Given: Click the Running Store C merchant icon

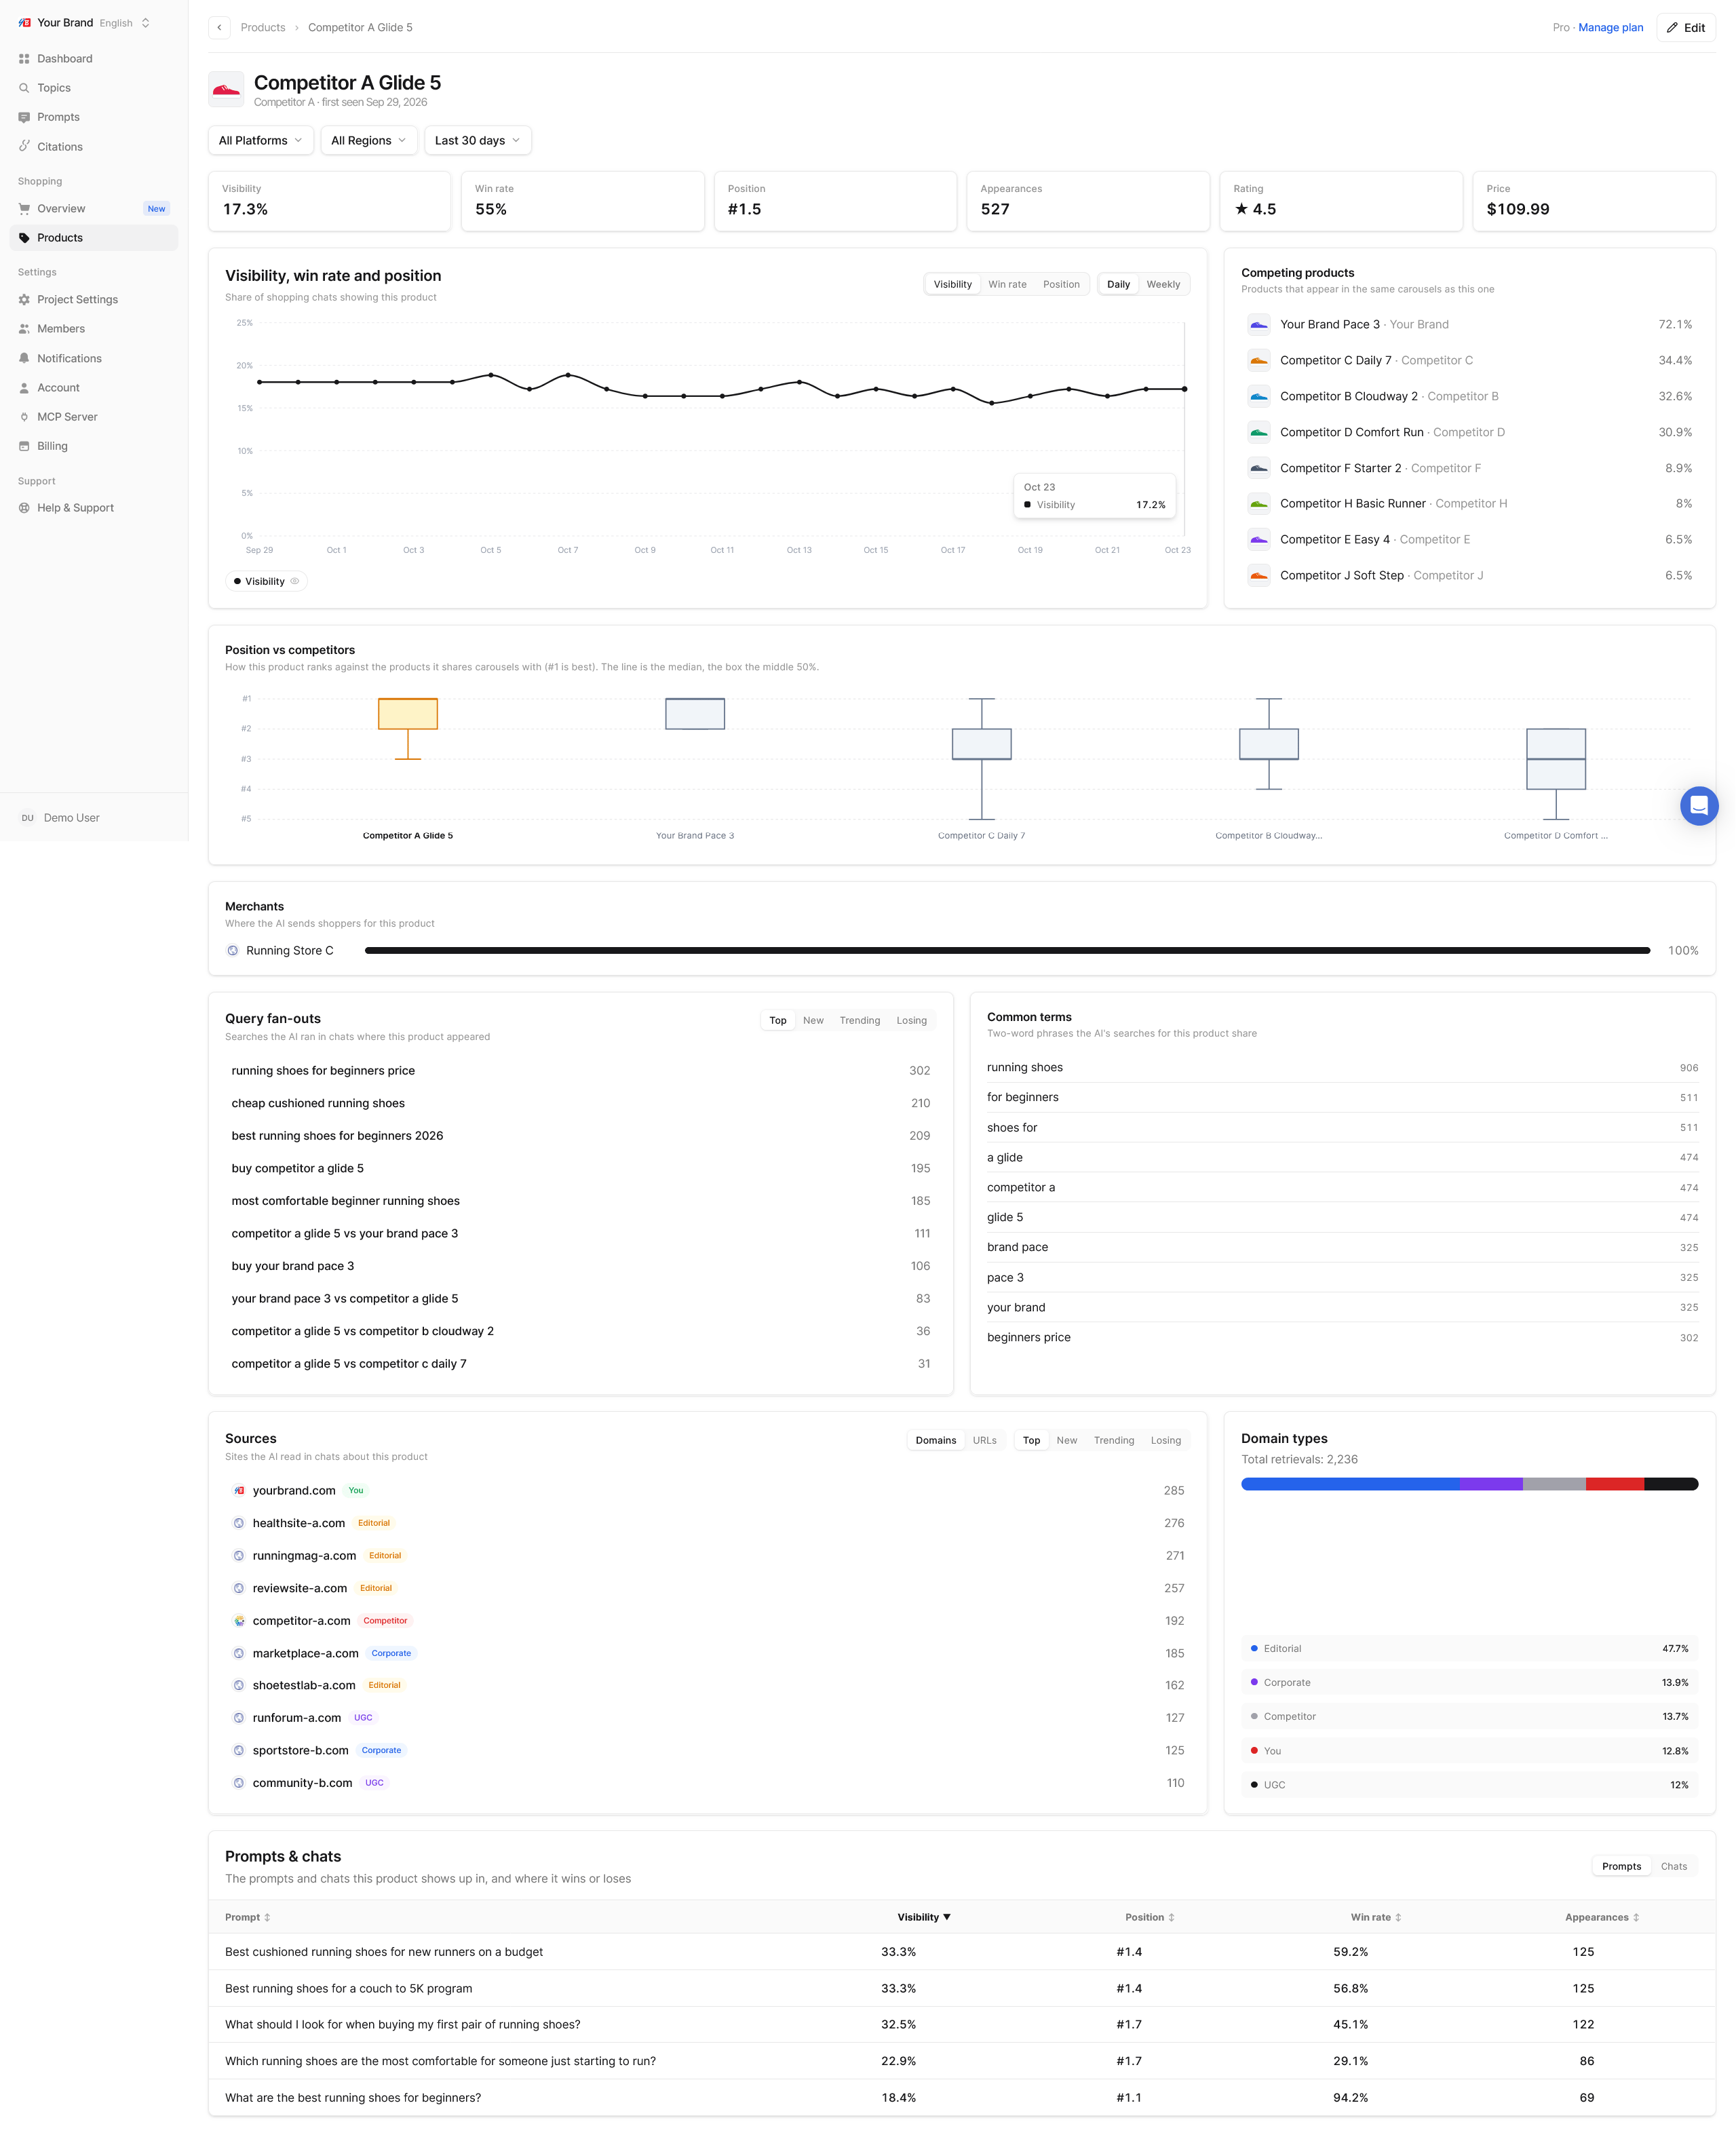Looking at the screenshot, I should pyautogui.click(x=233, y=951).
